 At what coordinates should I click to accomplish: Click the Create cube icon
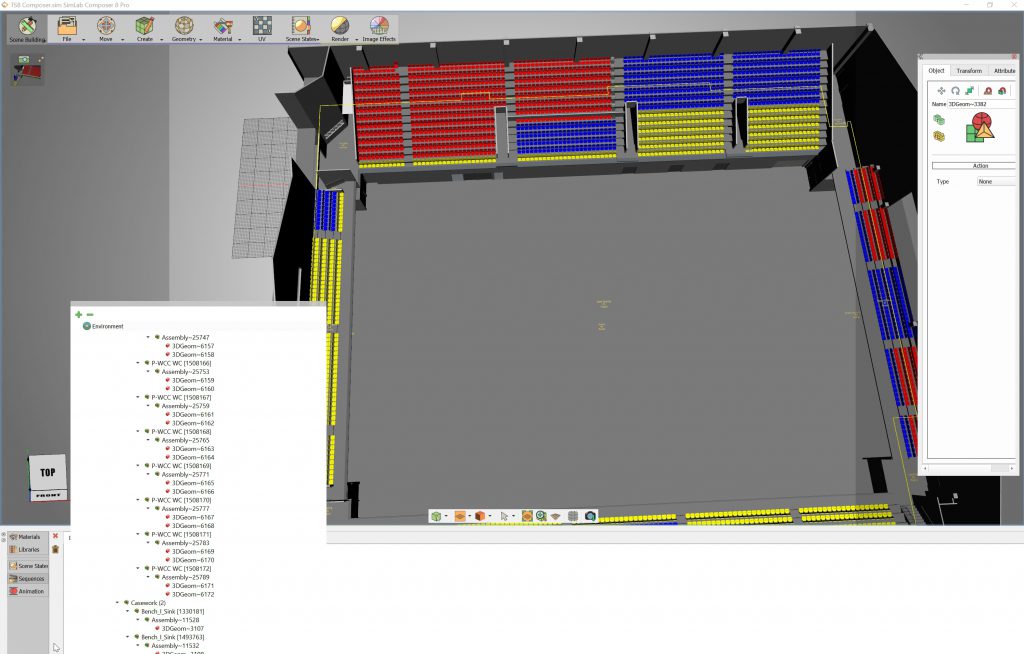coord(145,26)
